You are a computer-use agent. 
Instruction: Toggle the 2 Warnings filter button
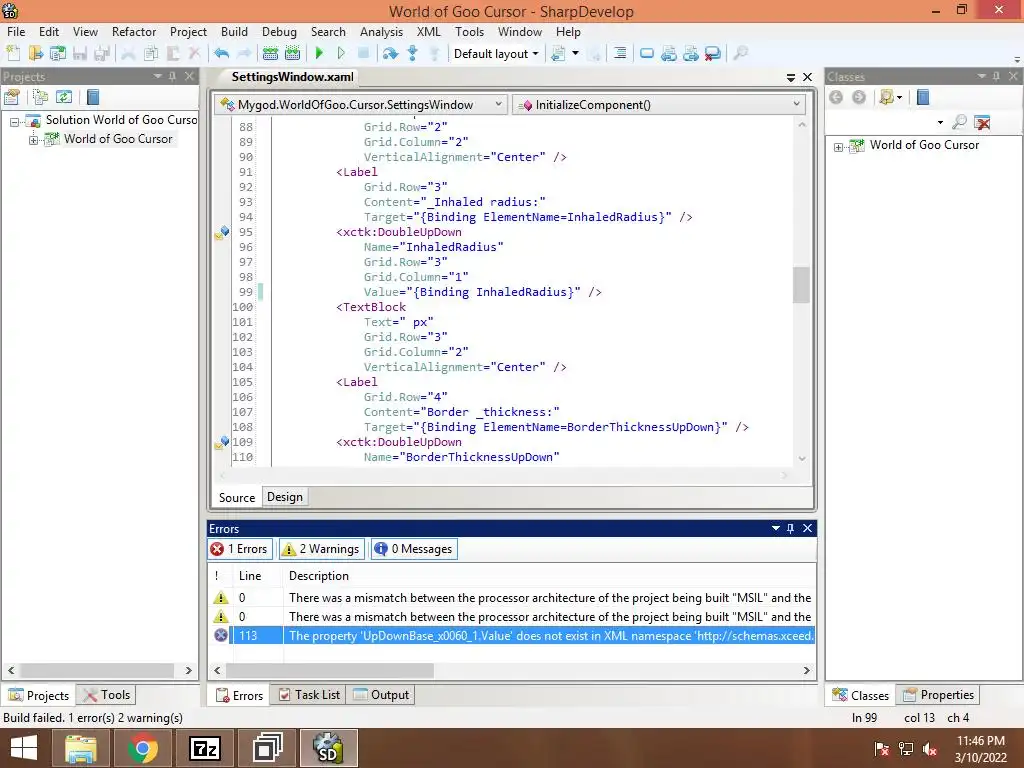(x=321, y=549)
